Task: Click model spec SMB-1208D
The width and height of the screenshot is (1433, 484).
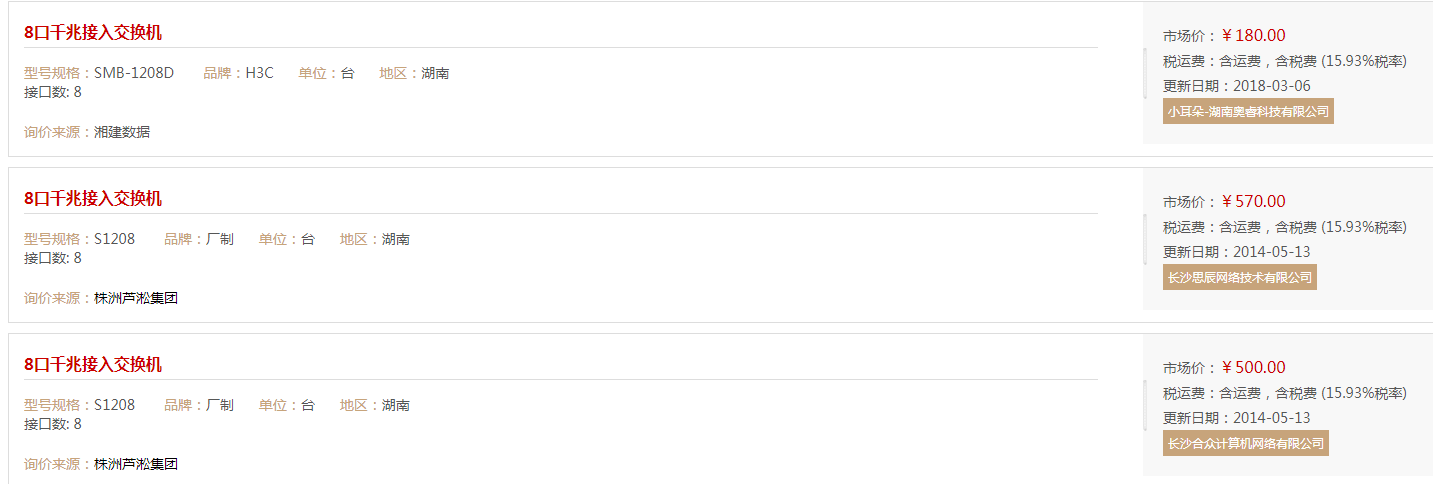Action: click(134, 73)
